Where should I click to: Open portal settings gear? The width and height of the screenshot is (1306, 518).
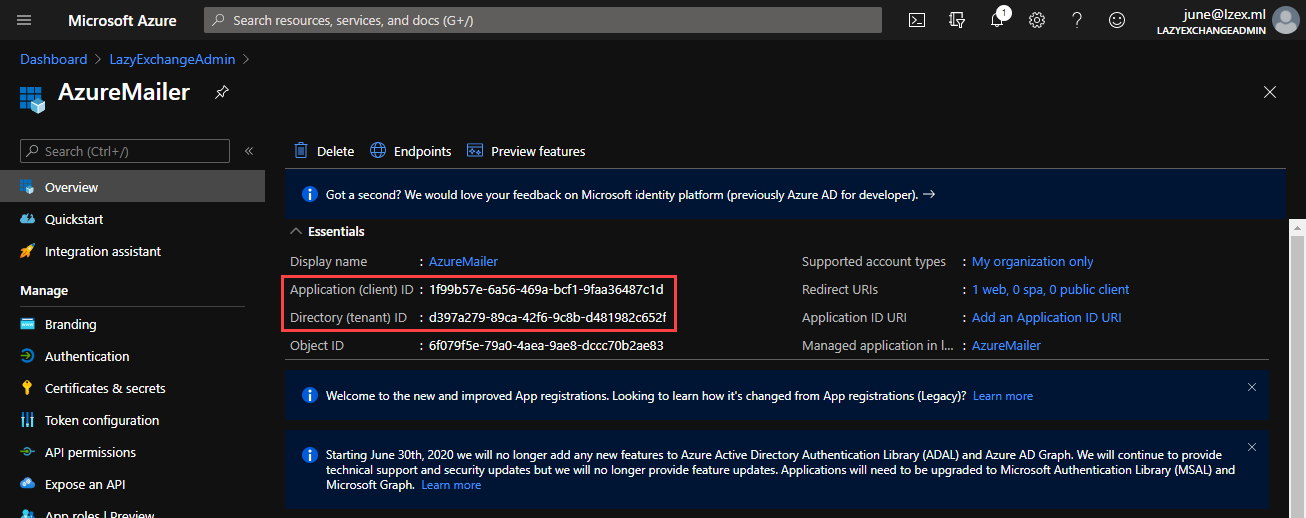click(1037, 20)
